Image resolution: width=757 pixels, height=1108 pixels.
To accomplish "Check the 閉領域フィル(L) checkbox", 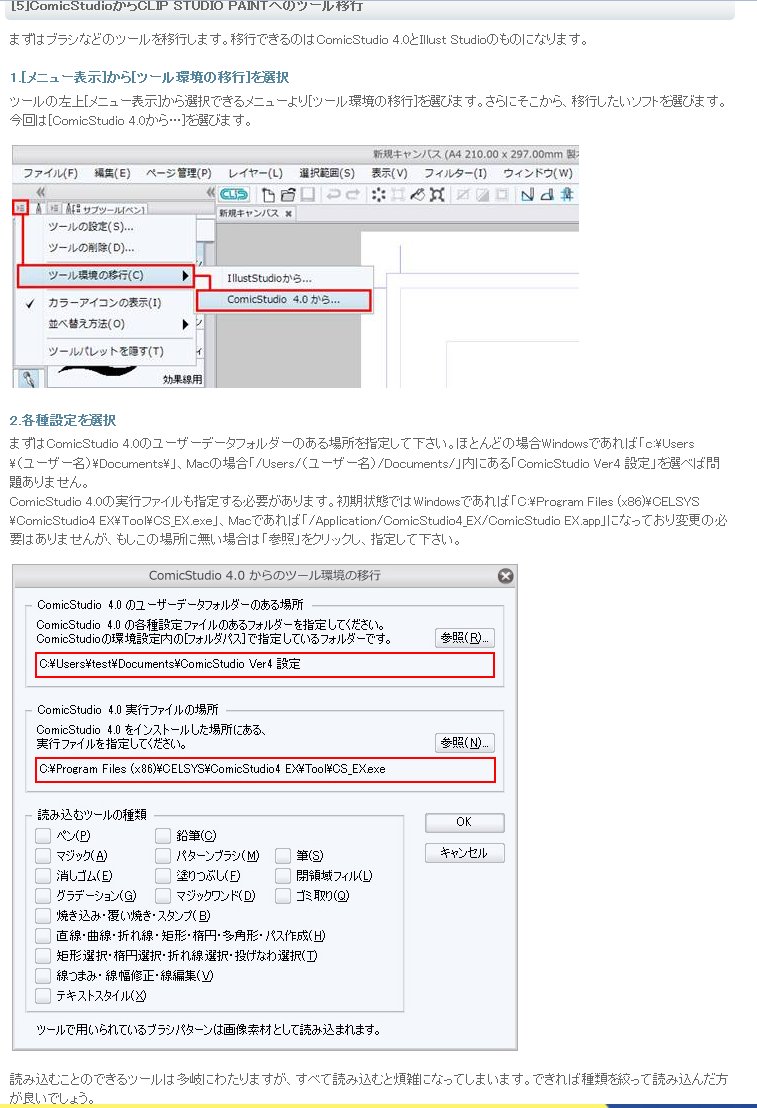I will click(x=283, y=876).
